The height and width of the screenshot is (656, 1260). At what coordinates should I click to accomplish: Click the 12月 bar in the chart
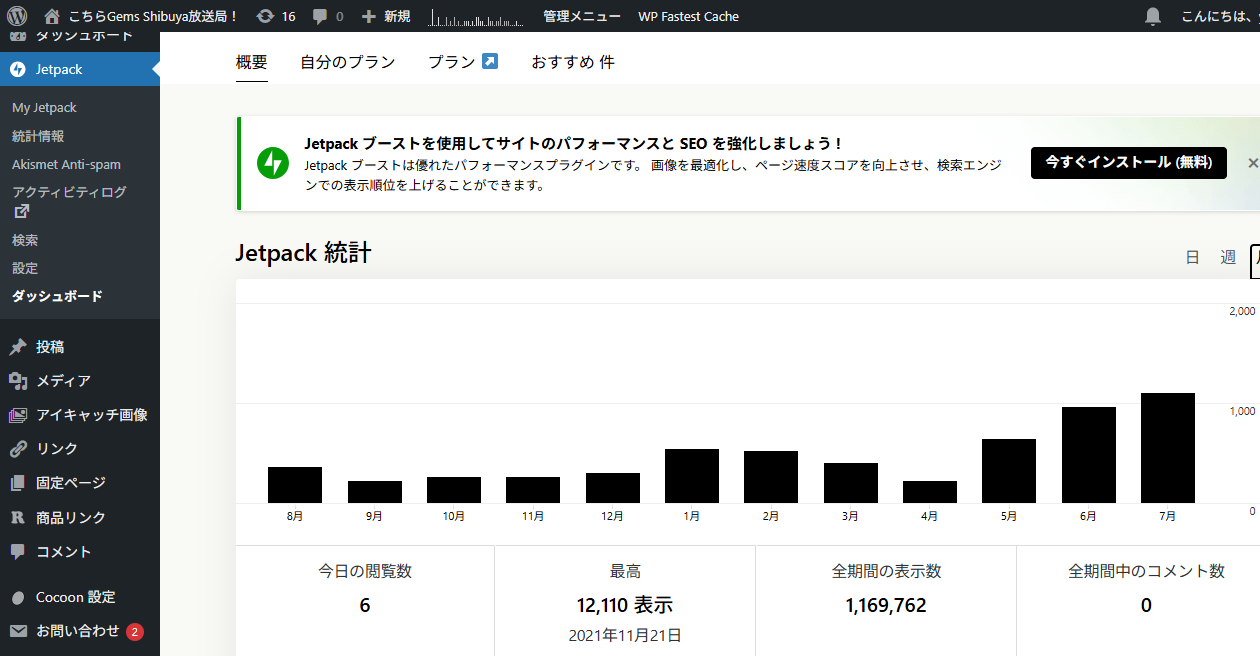coord(613,488)
